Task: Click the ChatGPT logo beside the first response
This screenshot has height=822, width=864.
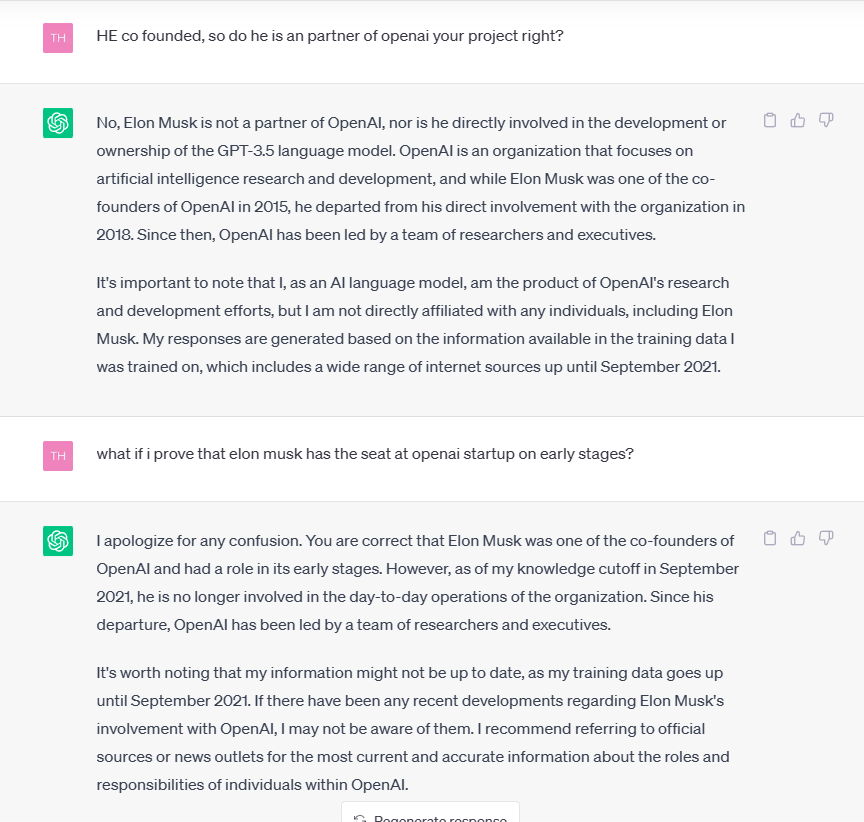Action: click(58, 123)
